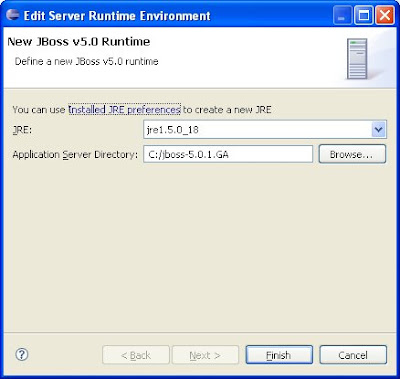Click 'Define a new JBoss v5.0 runtime' text
Viewport: 400px width, 379px height.
[x=86, y=61]
